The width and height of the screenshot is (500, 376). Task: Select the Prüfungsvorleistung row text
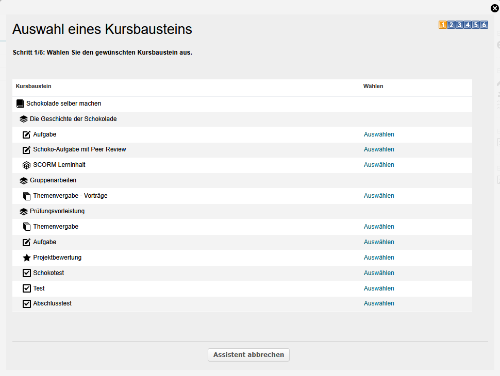(57, 211)
